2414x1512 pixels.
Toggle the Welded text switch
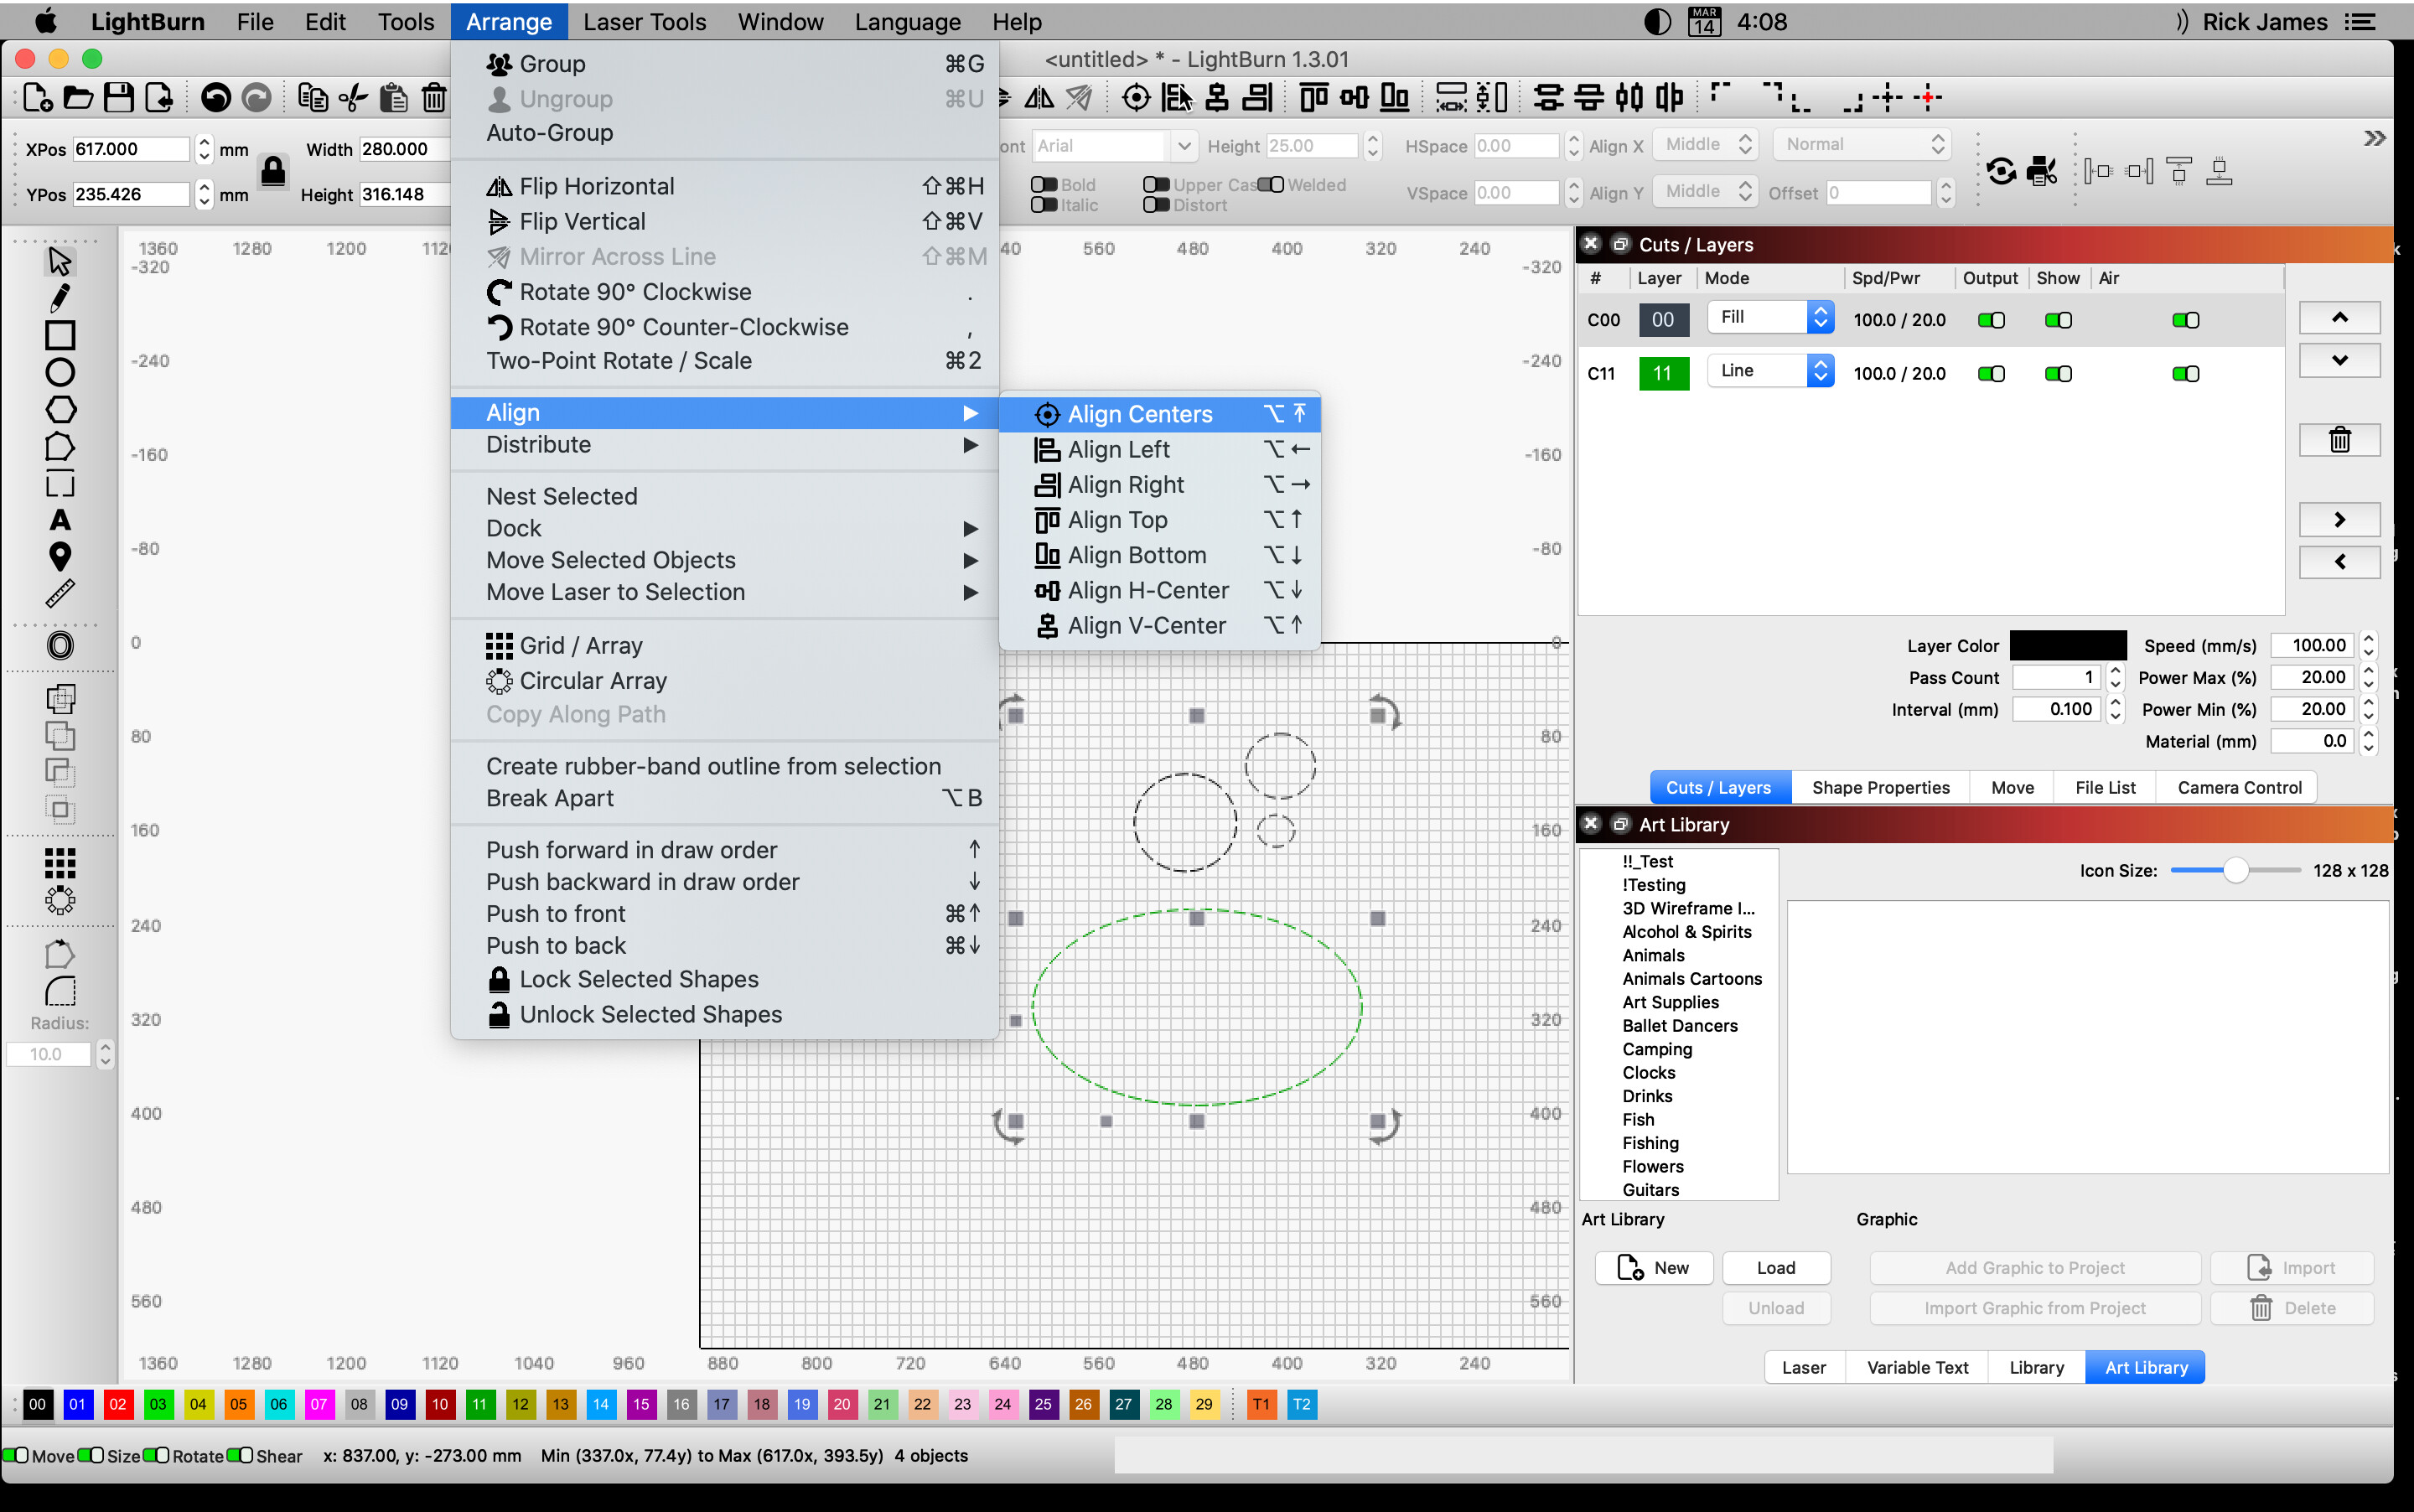(x=1271, y=185)
